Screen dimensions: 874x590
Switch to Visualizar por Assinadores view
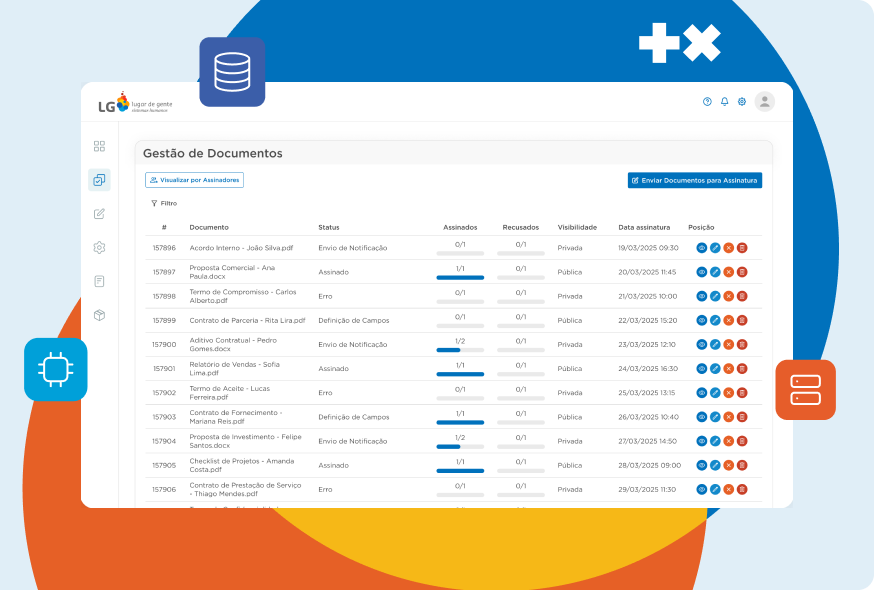[194, 180]
